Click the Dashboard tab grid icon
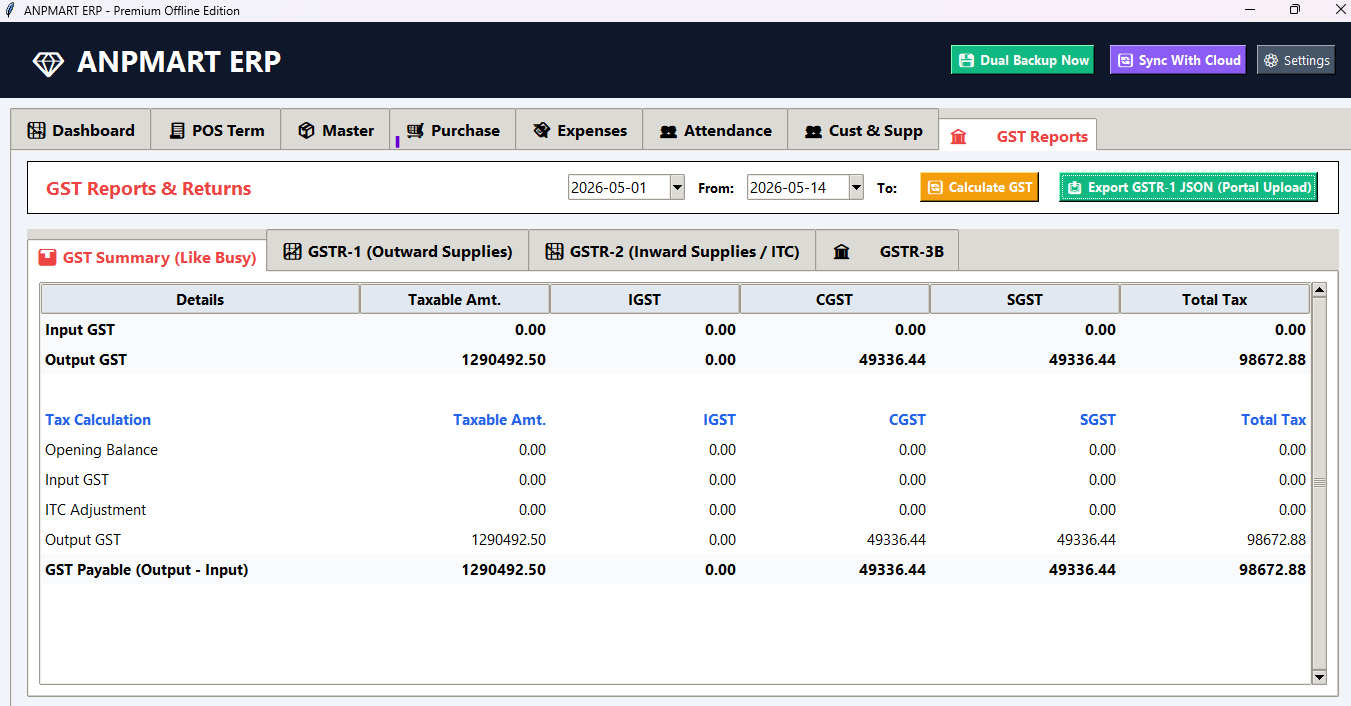Viewport: 1351px width, 706px height. click(x=36, y=130)
